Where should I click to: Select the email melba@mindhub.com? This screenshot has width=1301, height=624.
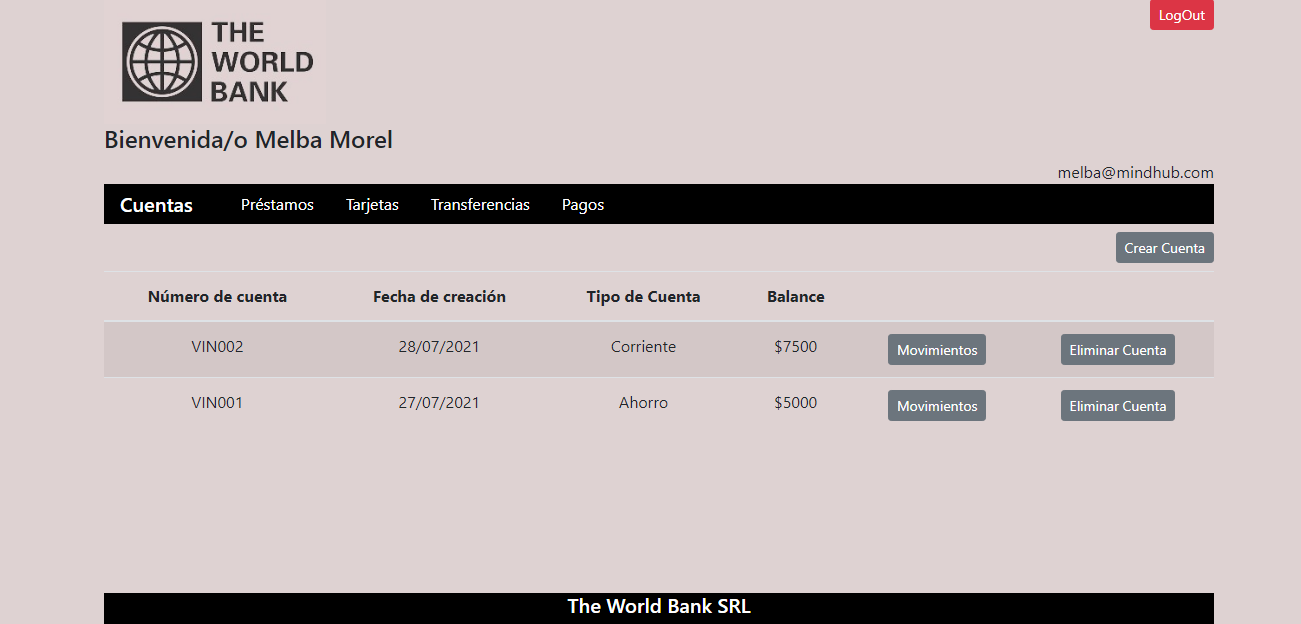(1136, 172)
